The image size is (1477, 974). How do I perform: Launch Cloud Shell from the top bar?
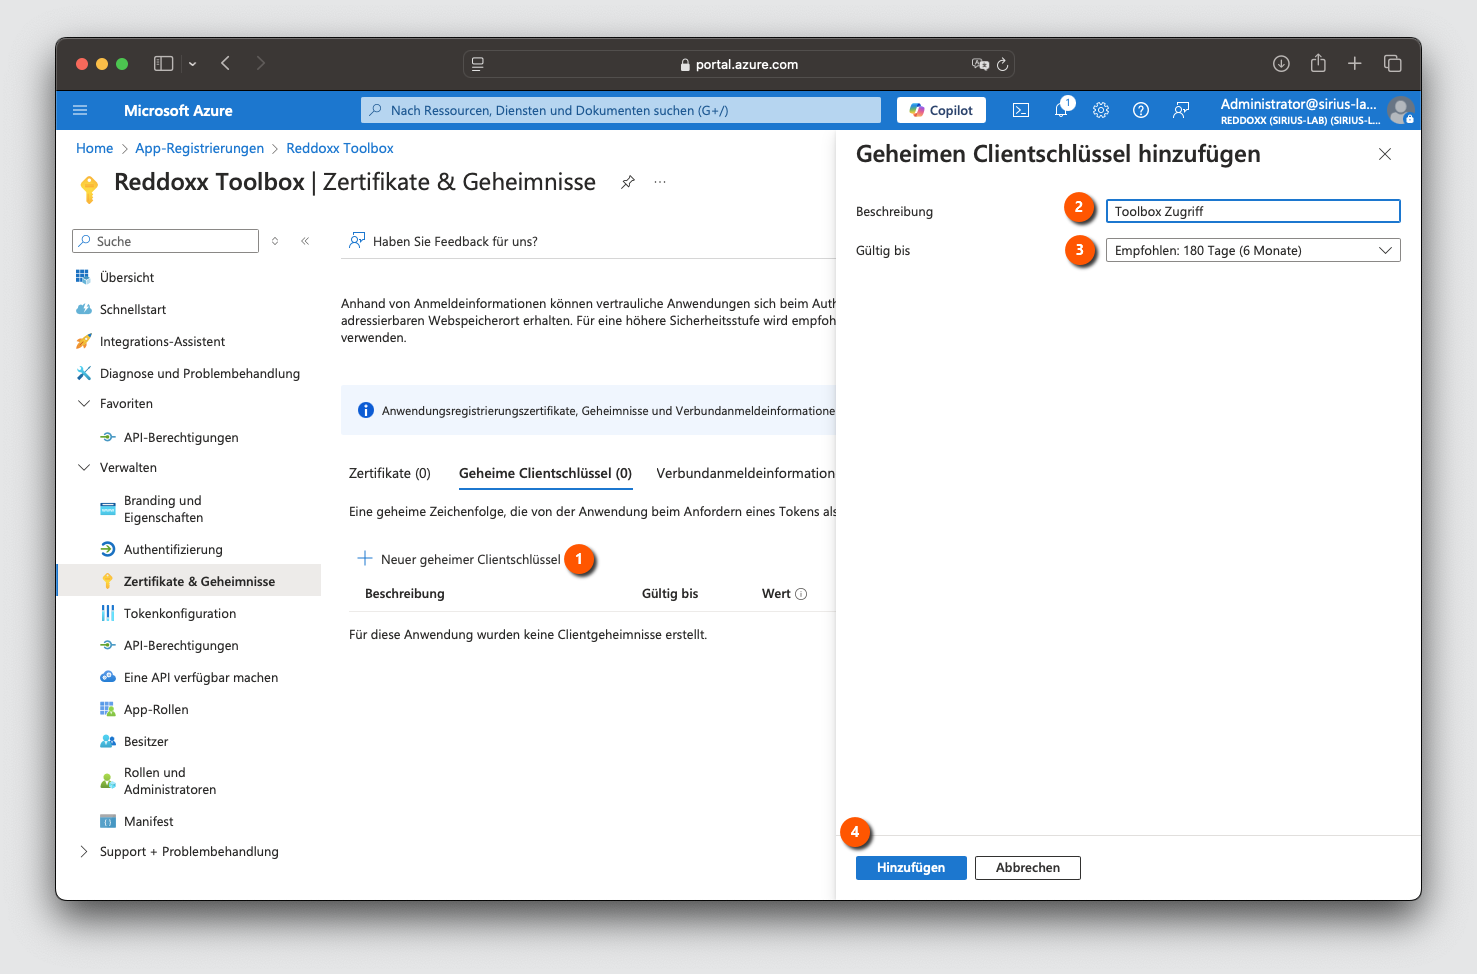coord(1021,110)
